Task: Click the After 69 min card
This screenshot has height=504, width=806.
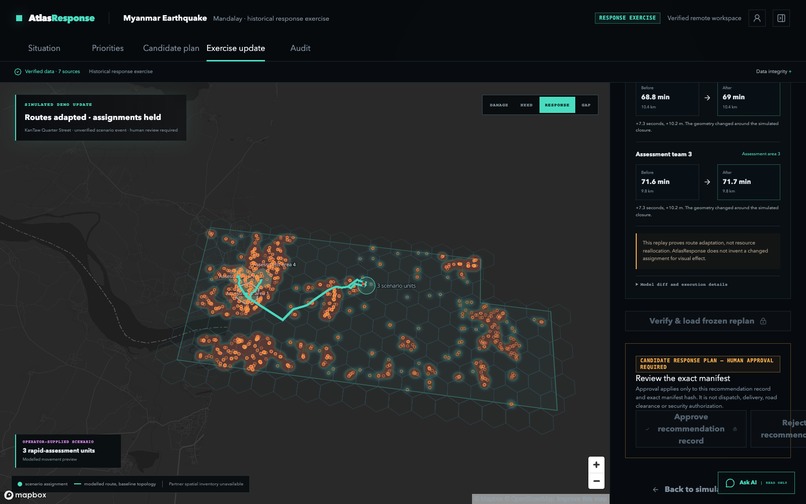Action: click(x=748, y=98)
